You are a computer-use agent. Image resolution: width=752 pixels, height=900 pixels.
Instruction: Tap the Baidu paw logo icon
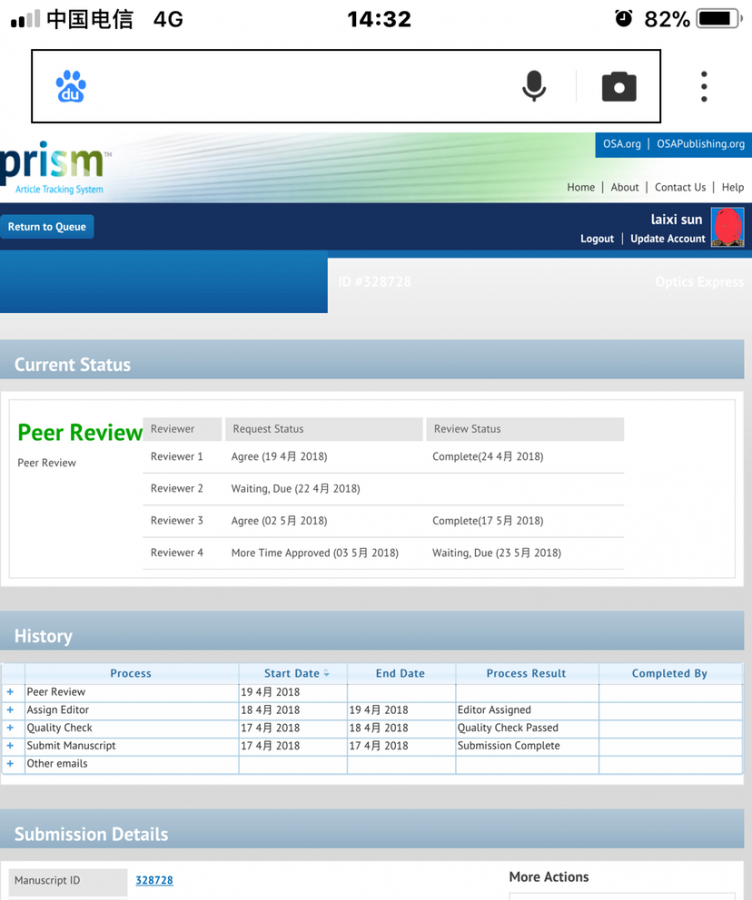[x=71, y=87]
